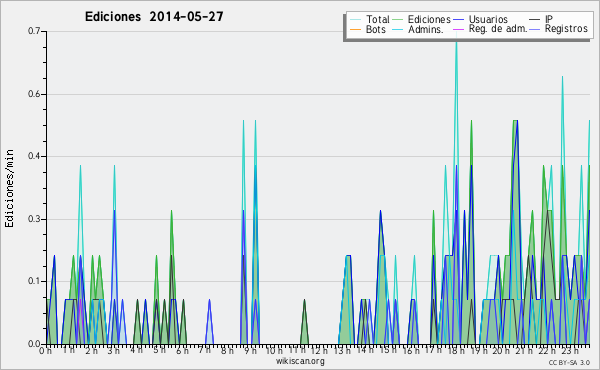This screenshot has width=600, height=370.
Task: Click the "10 h" x-axis label
Action: pos(274,351)
